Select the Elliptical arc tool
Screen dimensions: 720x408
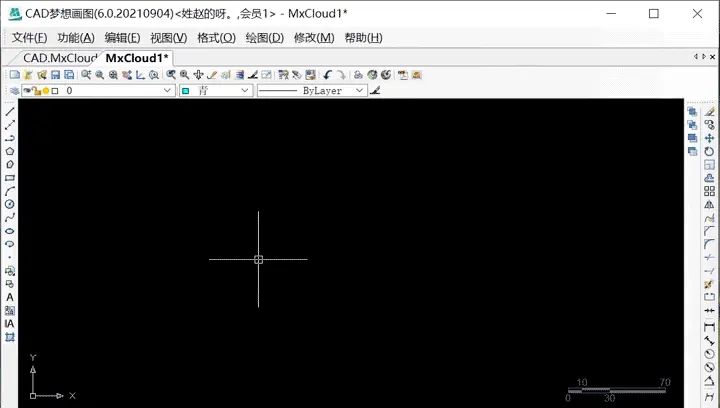point(10,244)
